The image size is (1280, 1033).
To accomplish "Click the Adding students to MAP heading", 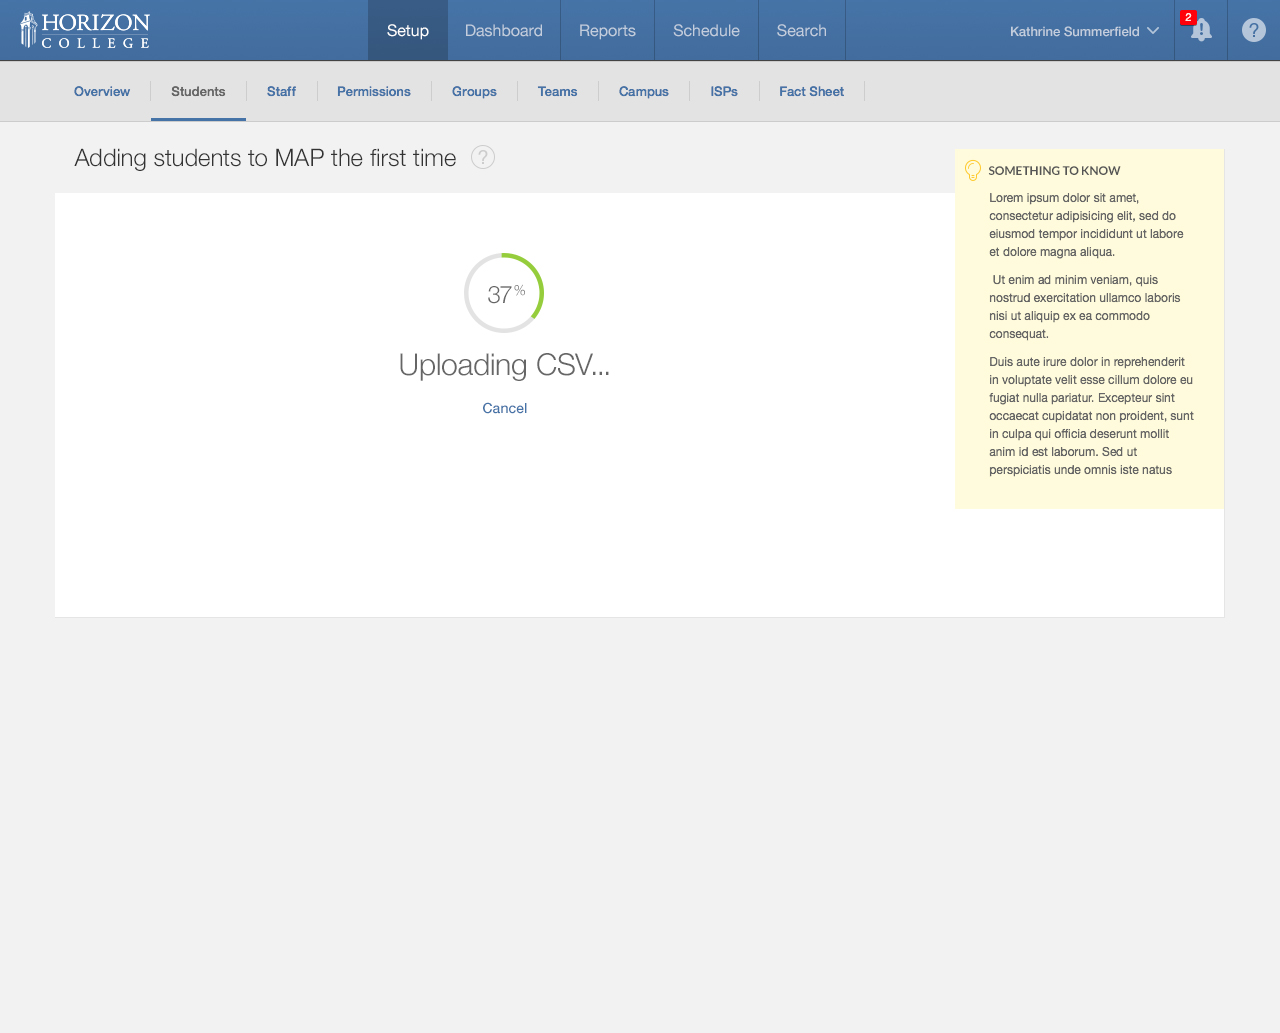I will click(265, 158).
